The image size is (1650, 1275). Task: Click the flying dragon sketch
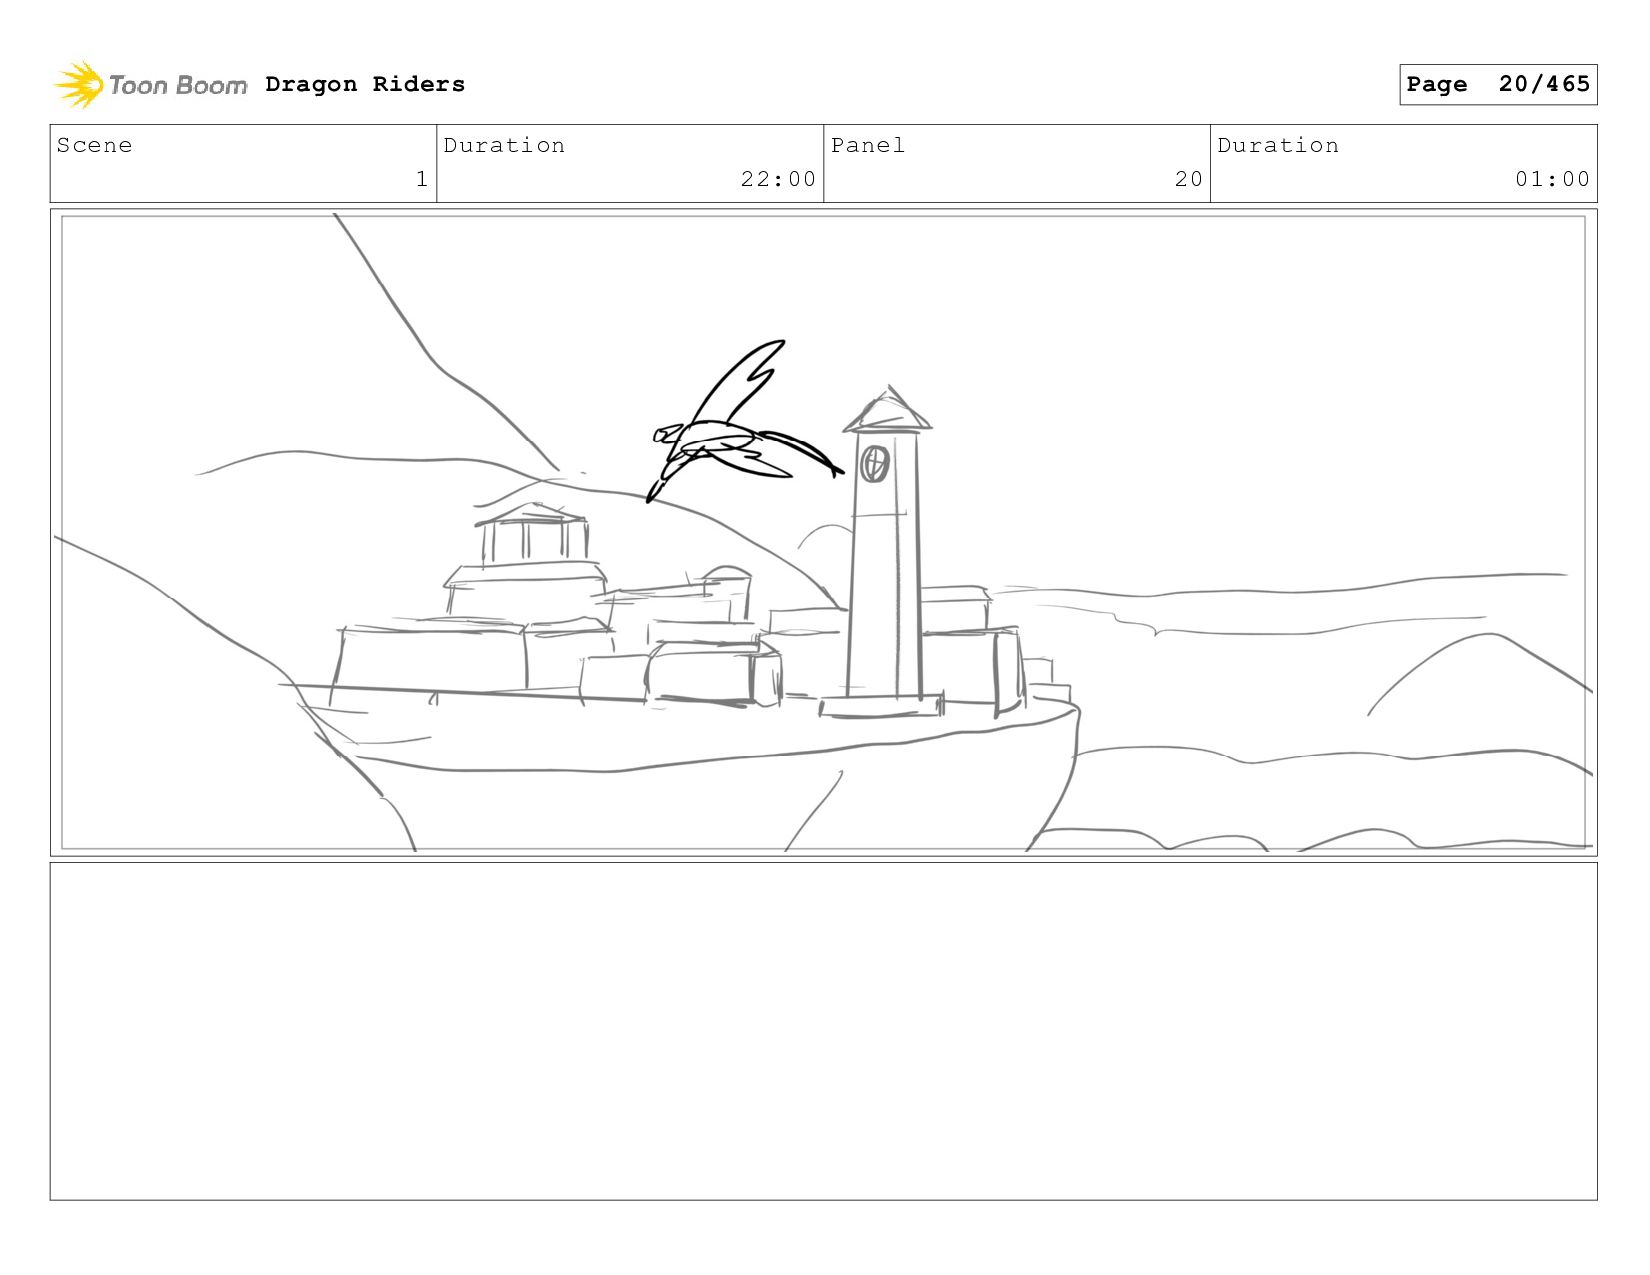745,422
